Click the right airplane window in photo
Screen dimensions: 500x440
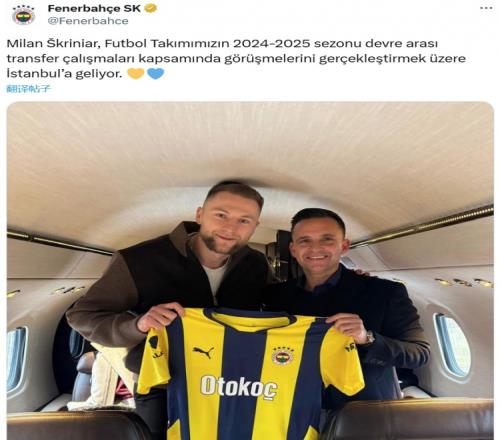coord(452,345)
